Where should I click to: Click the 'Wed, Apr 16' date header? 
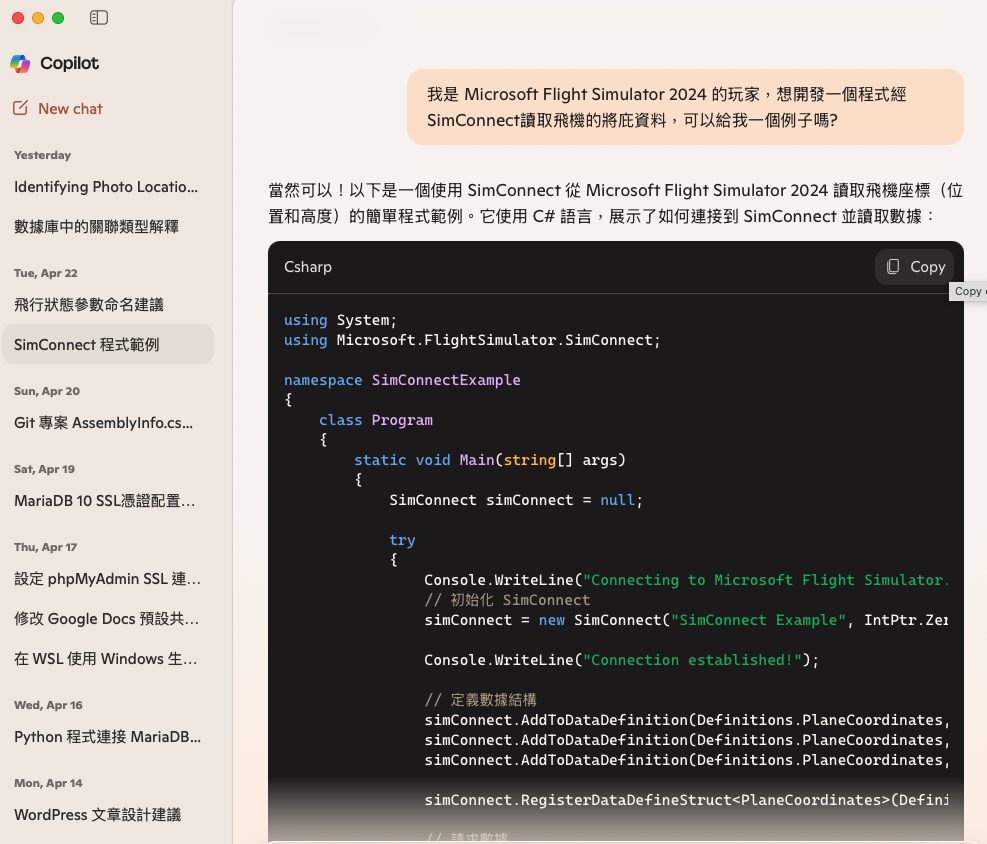(x=48, y=705)
